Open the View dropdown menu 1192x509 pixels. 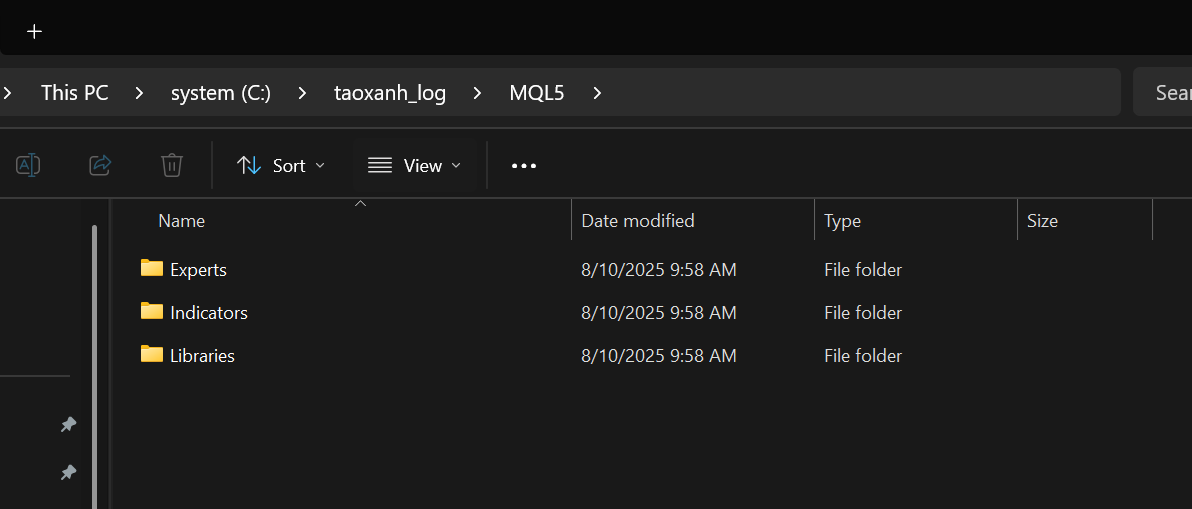click(x=415, y=165)
